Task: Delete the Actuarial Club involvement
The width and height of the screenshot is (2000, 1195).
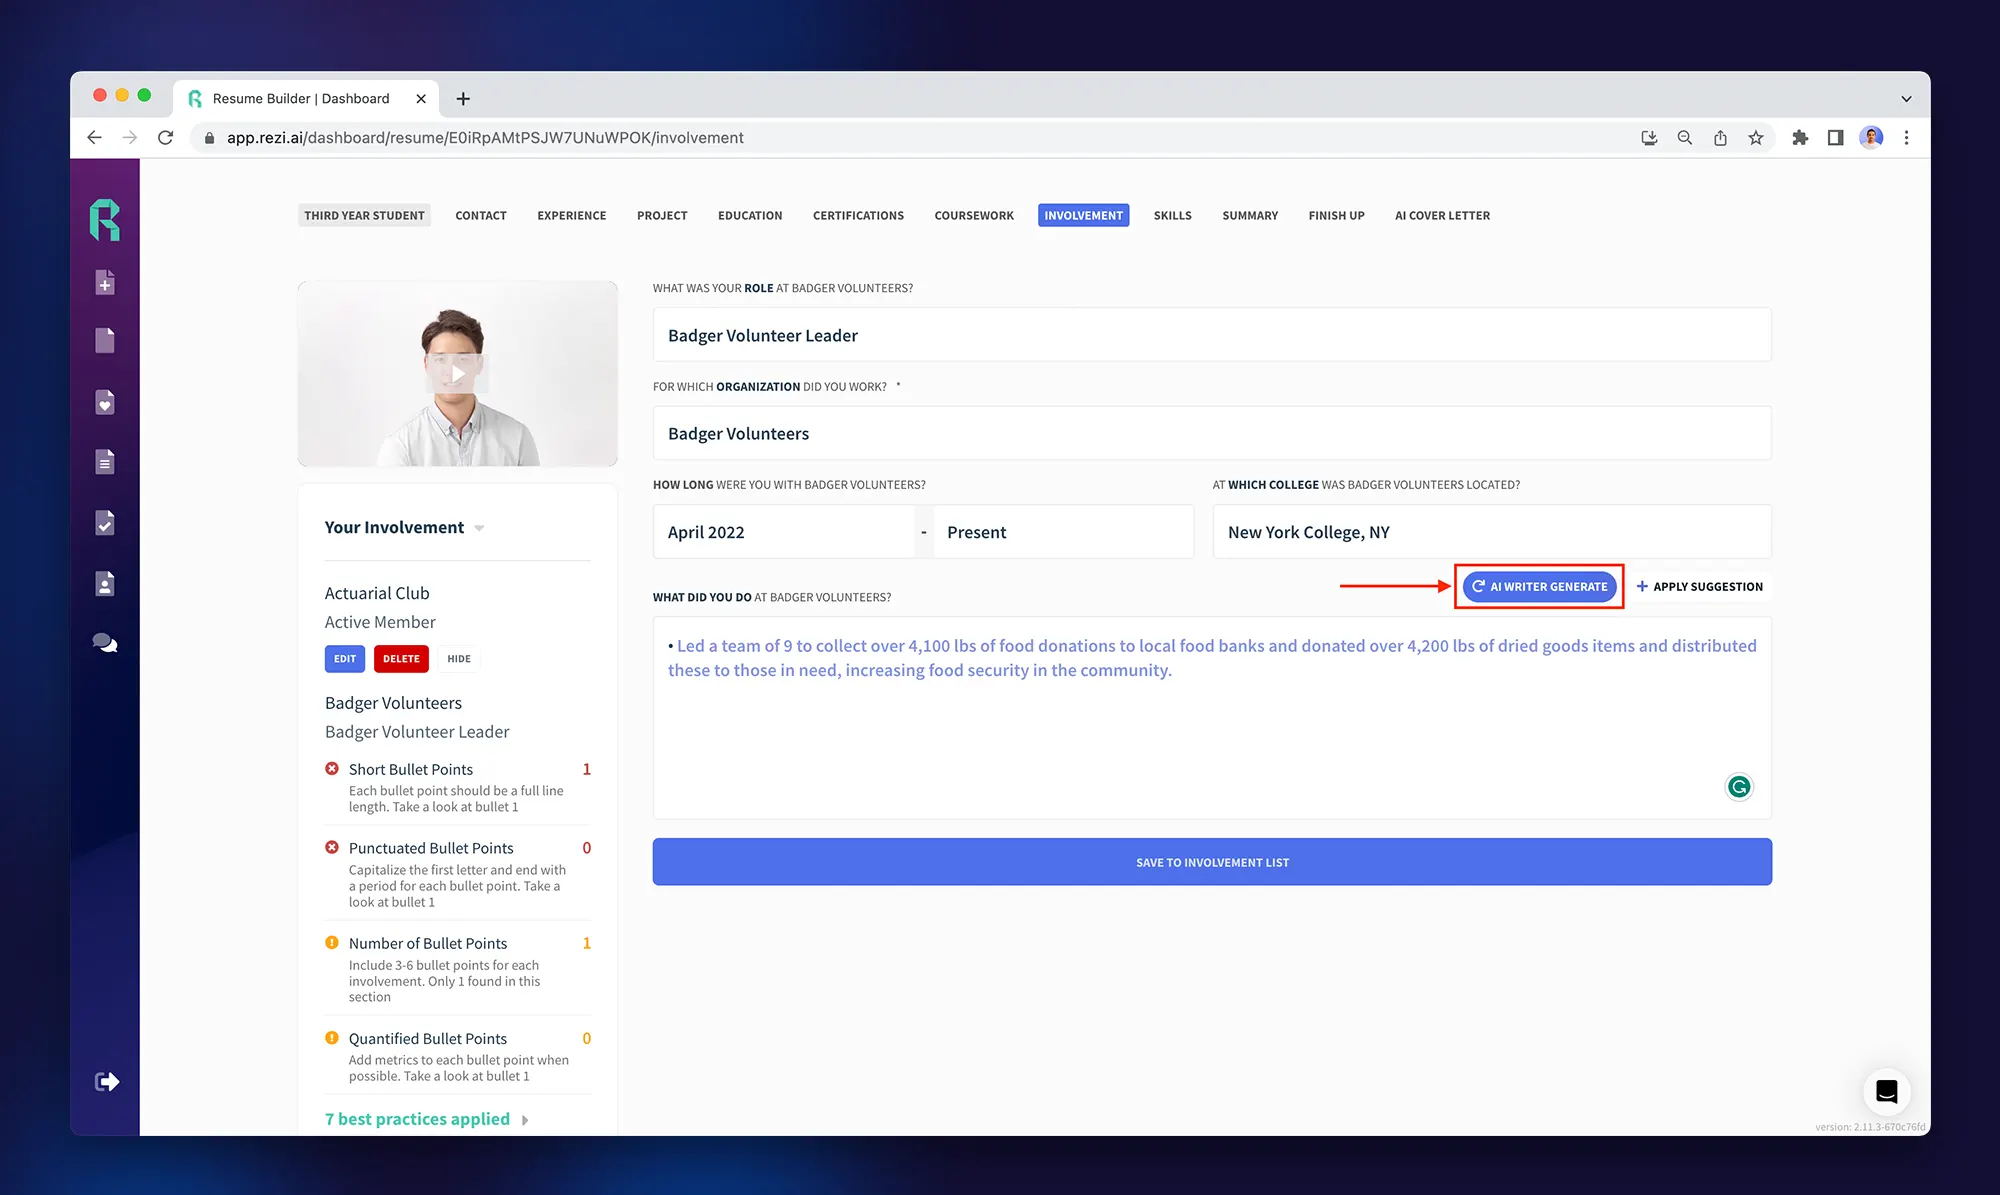Action: coord(401,659)
